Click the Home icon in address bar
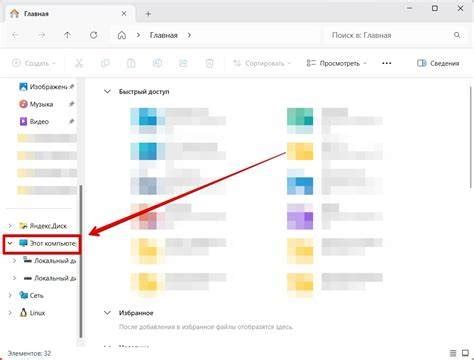The height and width of the screenshot is (360, 474). (122, 35)
